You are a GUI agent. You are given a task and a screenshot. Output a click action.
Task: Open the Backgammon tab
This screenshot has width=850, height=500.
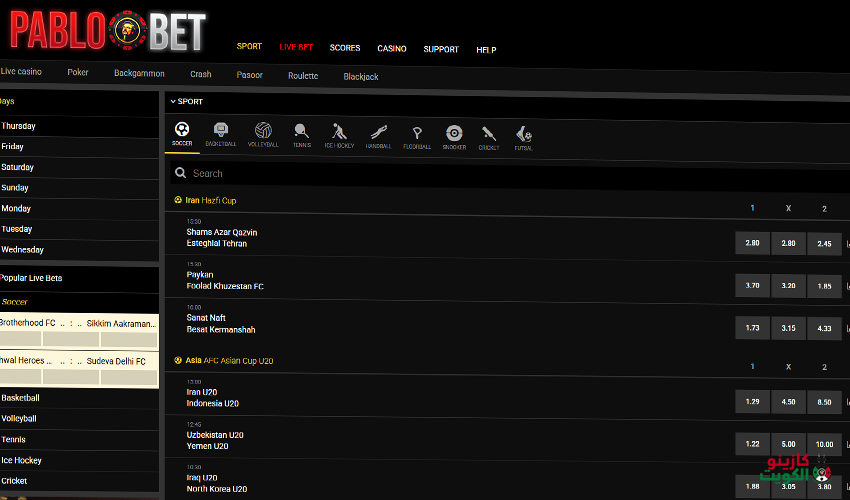(x=139, y=73)
